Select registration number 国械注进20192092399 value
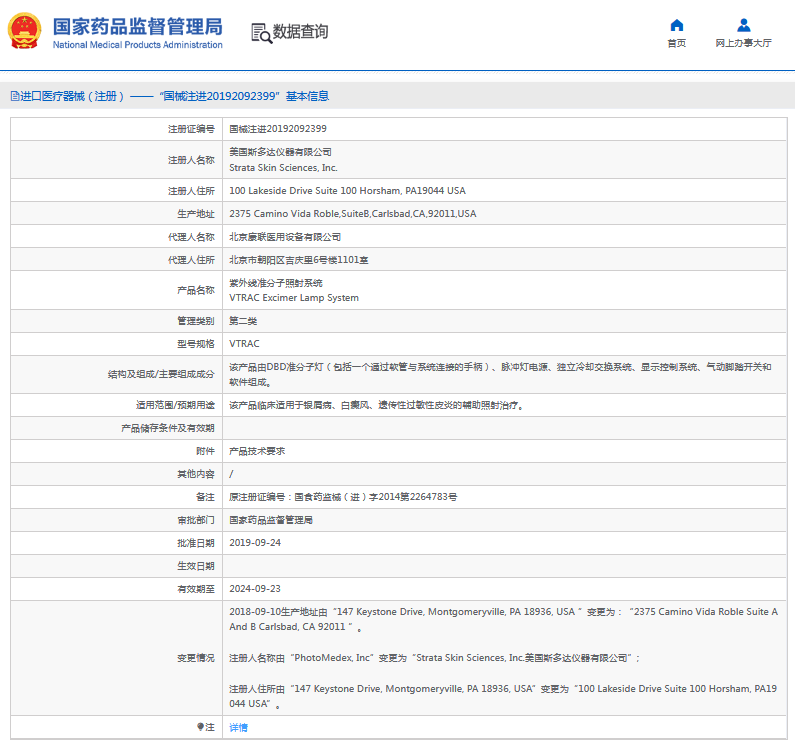The width and height of the screenshot is (795, 742). pyautogui.click(x=278, y=129)
